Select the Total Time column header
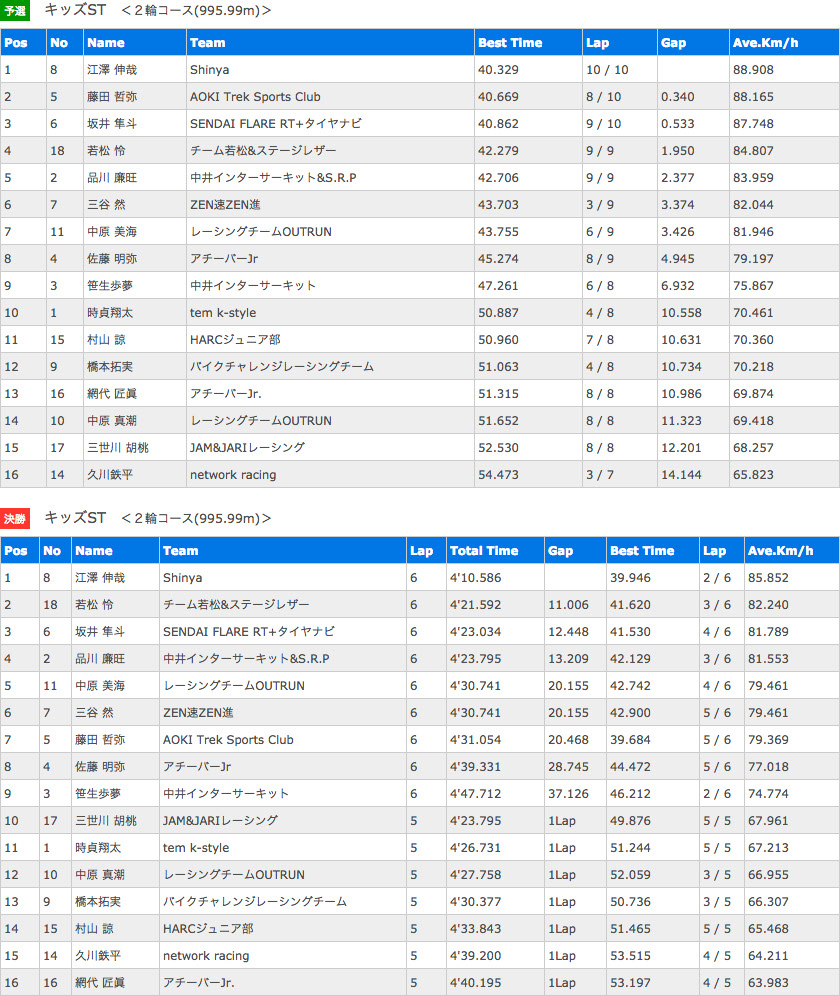Viewport: 840px width, 996px height. tap(484, 551)
